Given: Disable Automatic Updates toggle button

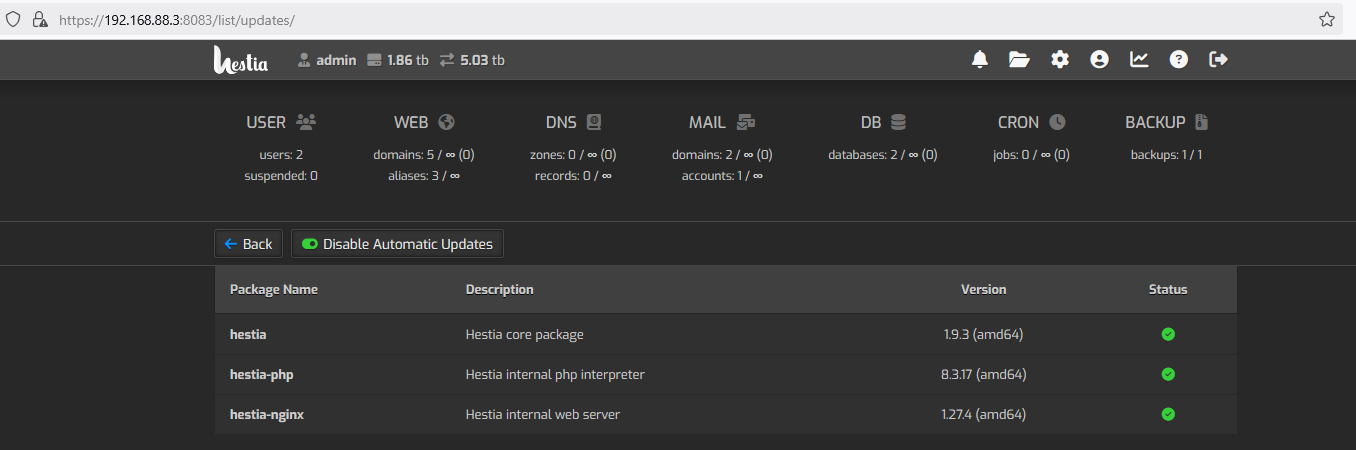Looking at the screenshot, I should 398,244.
